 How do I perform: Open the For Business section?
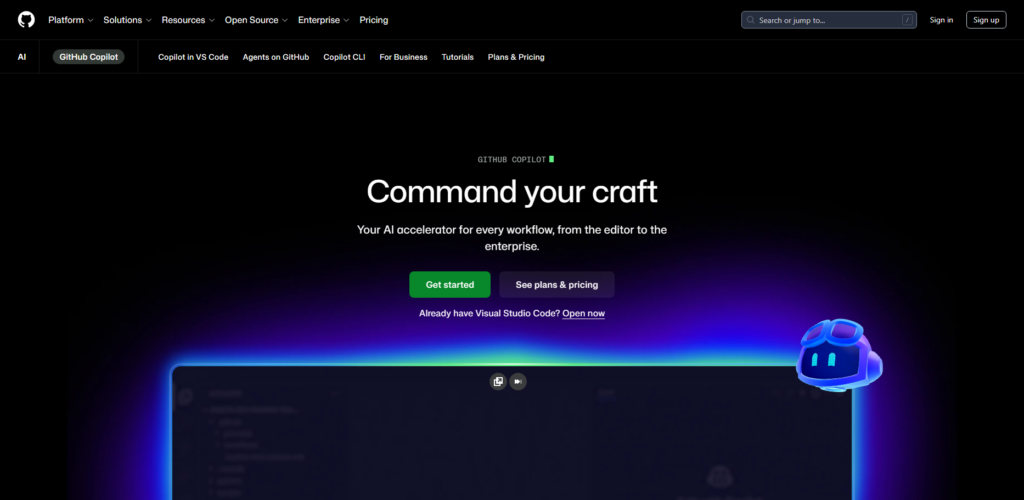[404, 57]
